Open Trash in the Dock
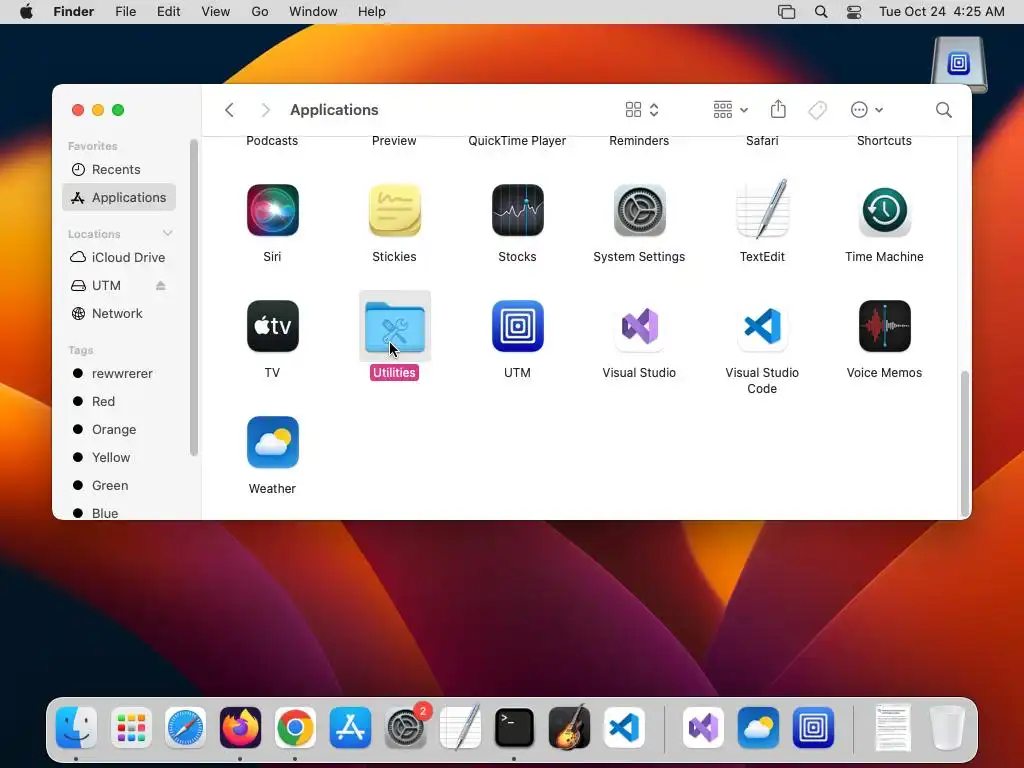The height and width of the screenshot is (768, 1024). [x=947, y=728]
